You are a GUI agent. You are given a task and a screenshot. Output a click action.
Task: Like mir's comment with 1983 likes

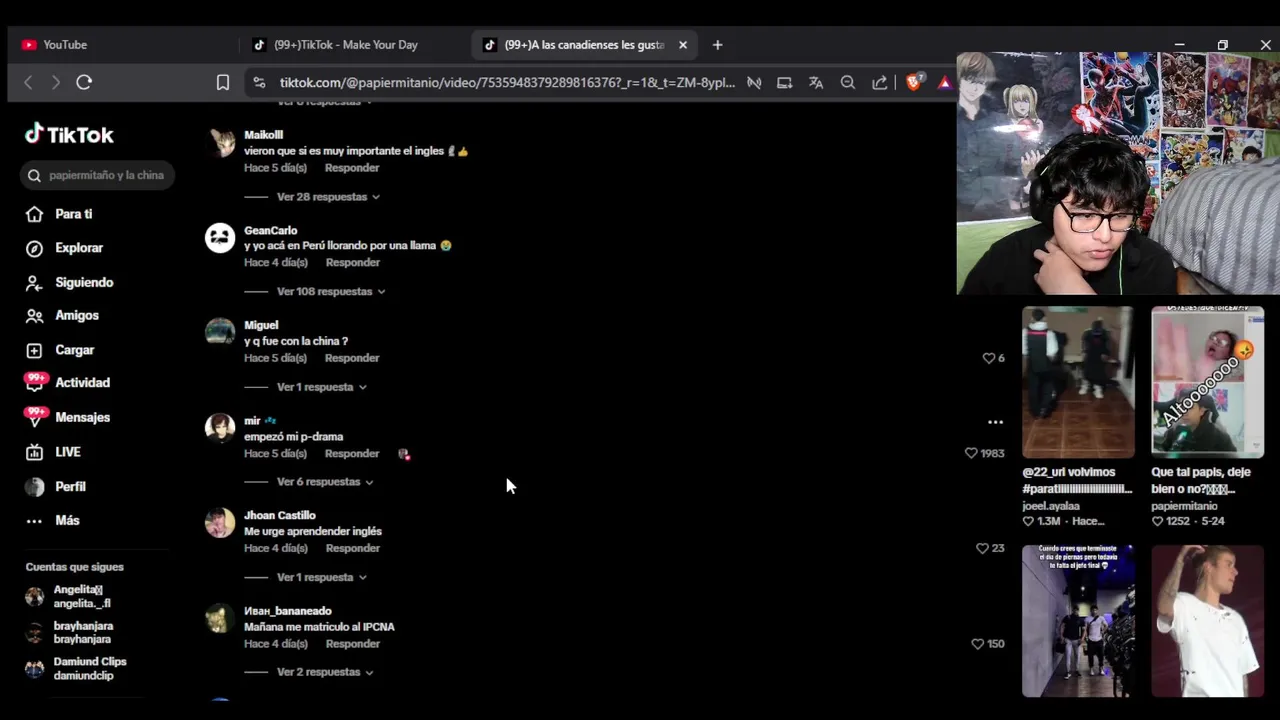tap(971, 453)
